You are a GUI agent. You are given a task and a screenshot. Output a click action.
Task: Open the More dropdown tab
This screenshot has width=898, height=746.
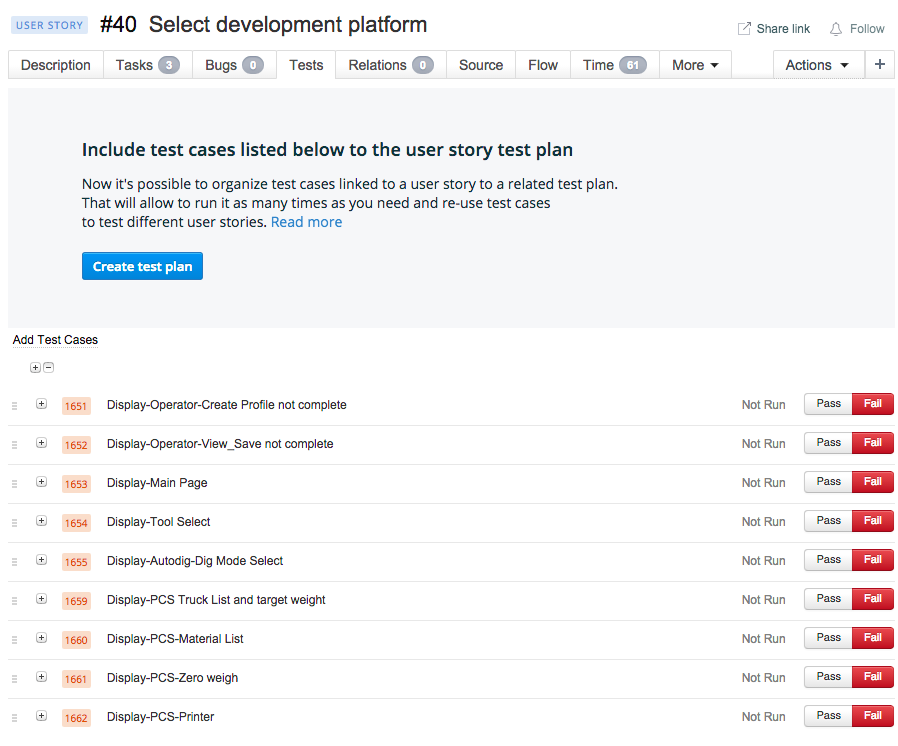[x=695, y=65]
